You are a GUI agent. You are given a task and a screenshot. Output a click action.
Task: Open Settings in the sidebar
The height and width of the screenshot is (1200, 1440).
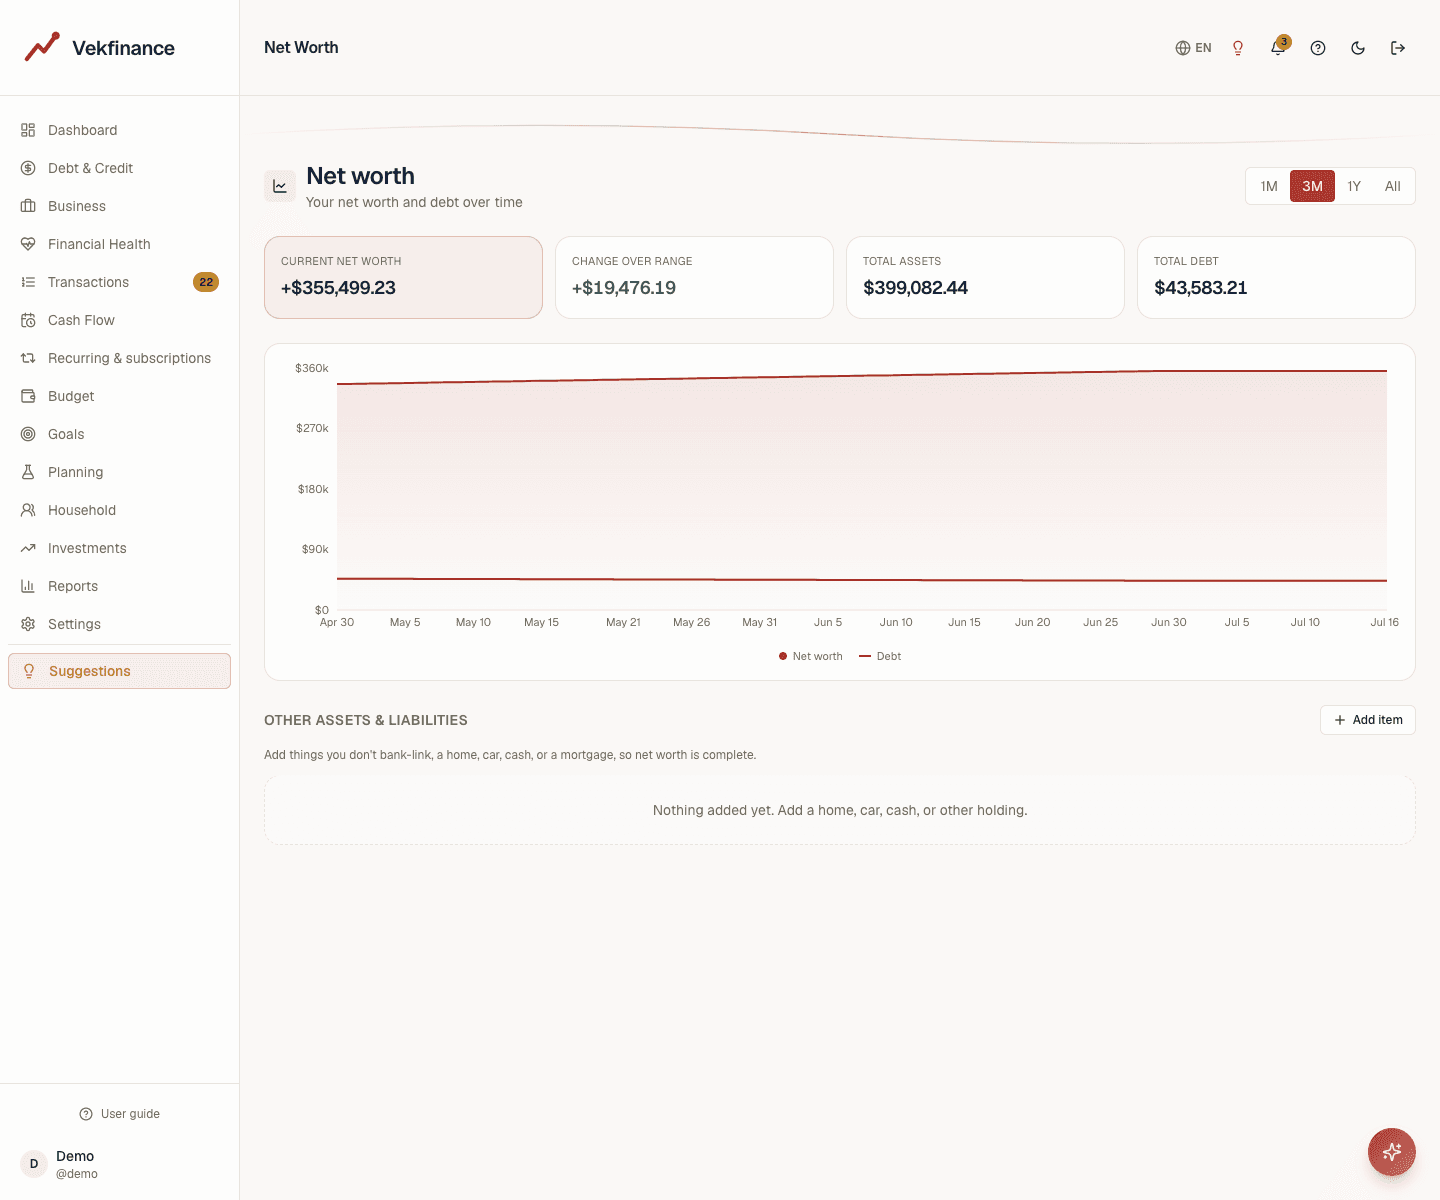coord(119,624)
